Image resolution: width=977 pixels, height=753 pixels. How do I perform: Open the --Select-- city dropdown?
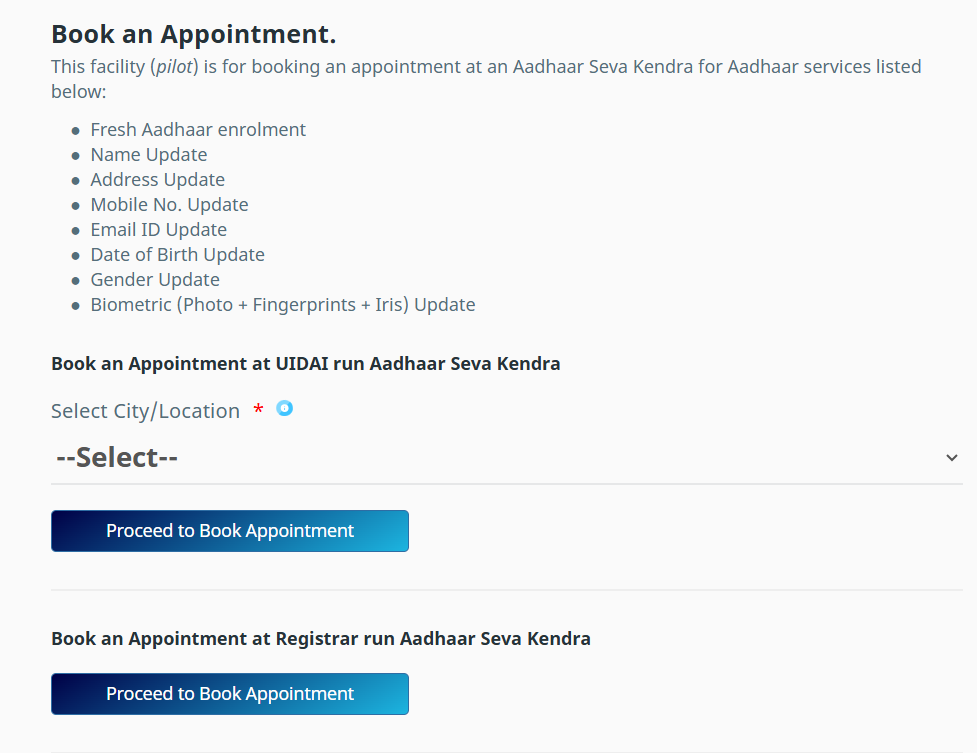pyautogui.click(x=507, y=458)
